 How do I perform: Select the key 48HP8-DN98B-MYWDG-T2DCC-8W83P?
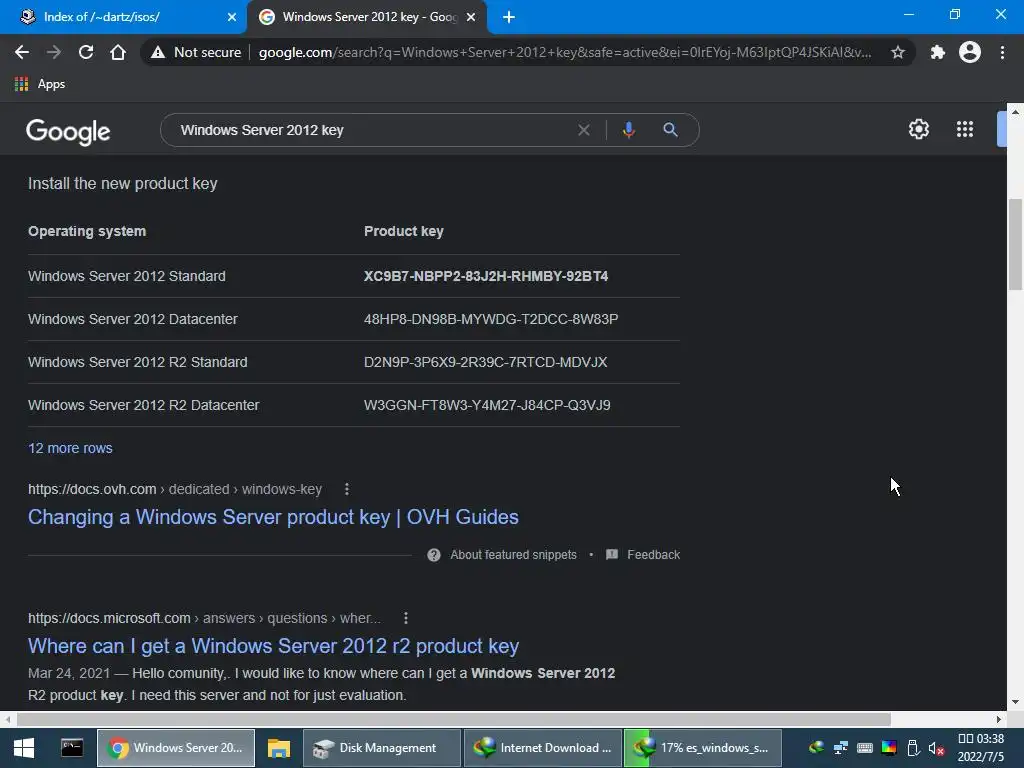point(491,319)
